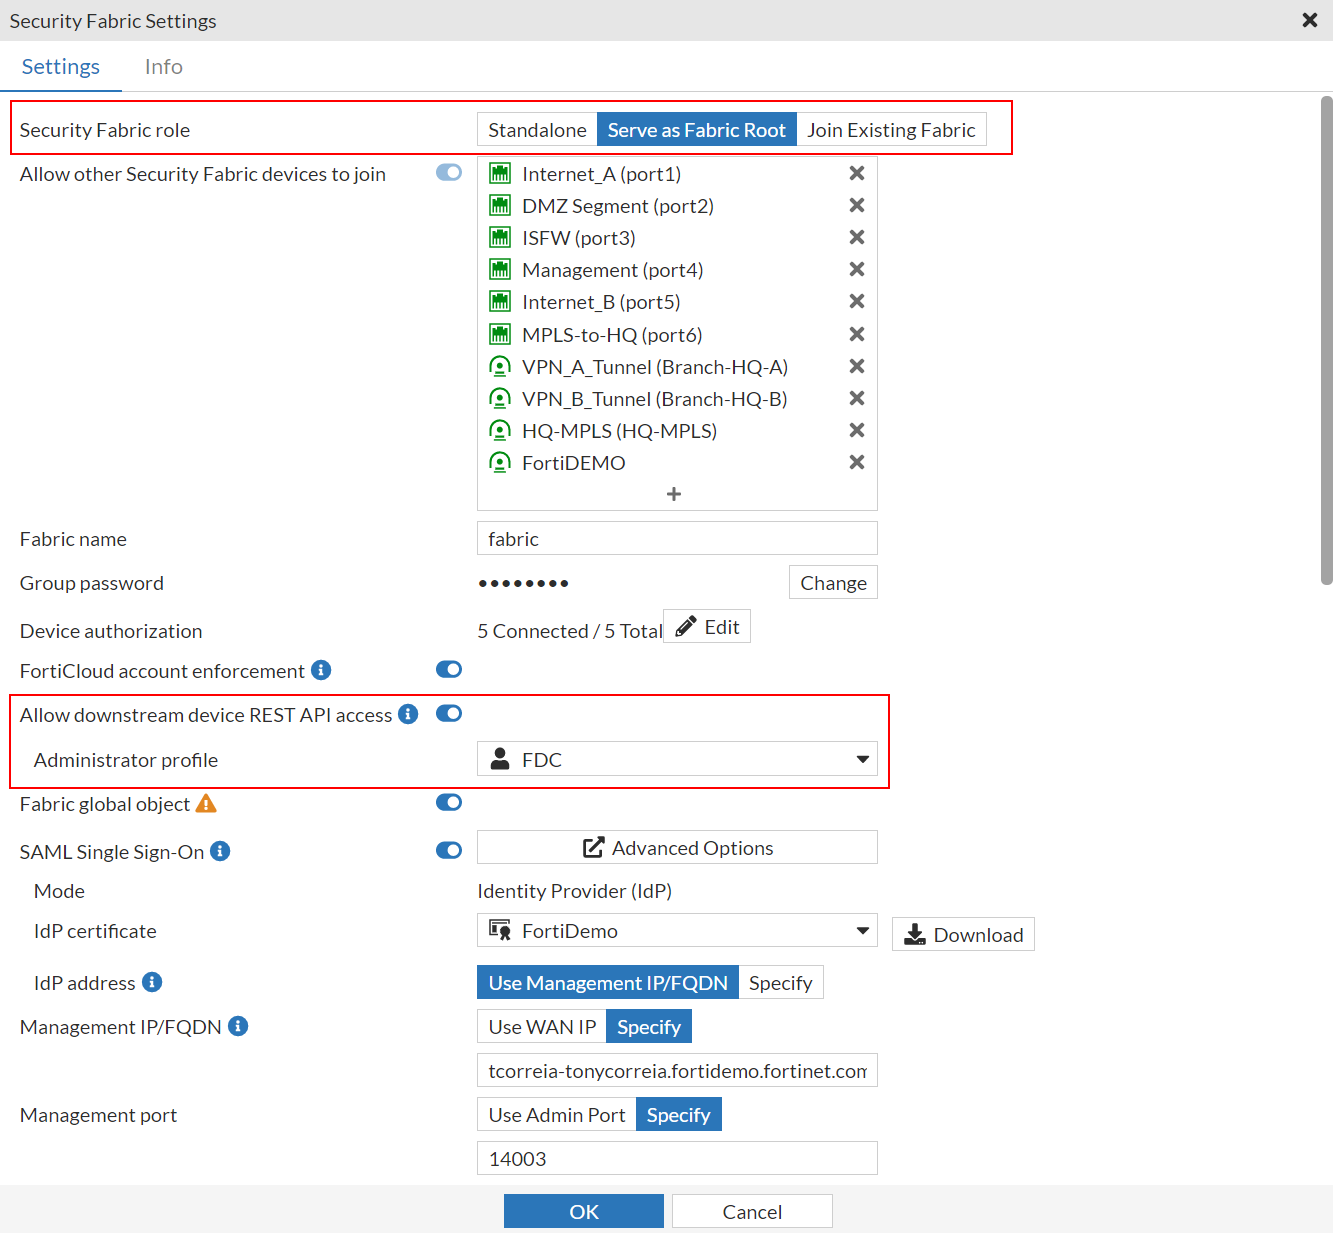
Task: Open SAML Advanced Options
Action: pos(677,848)
